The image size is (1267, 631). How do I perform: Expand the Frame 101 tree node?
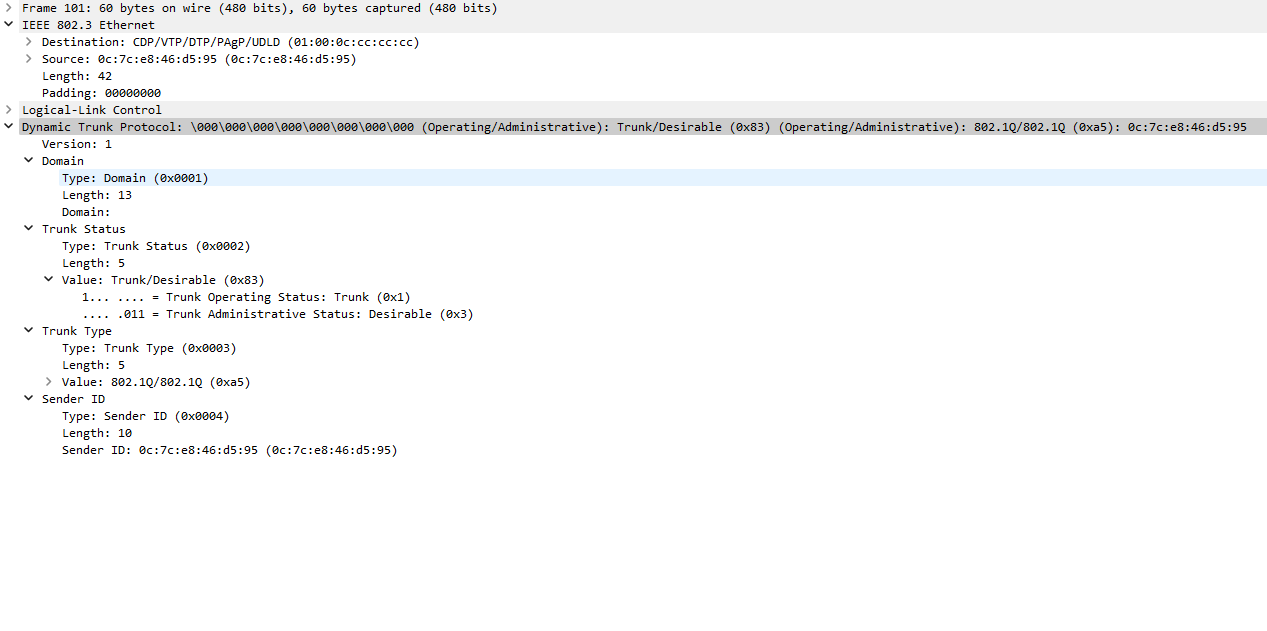click(x=8, y=8)
